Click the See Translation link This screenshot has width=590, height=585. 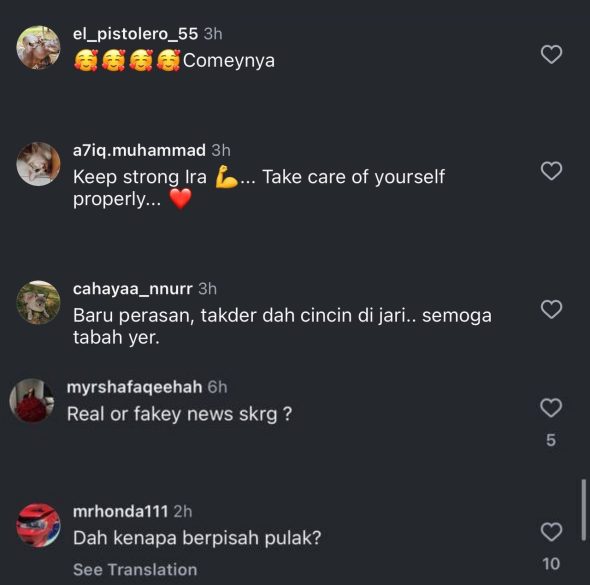(x=135, y=570)
